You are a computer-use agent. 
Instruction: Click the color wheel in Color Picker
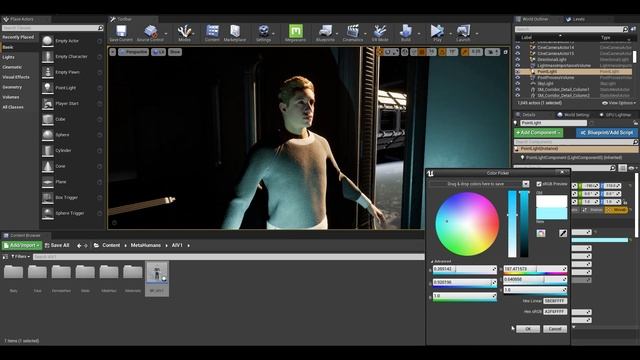click(x=467, y=224)
